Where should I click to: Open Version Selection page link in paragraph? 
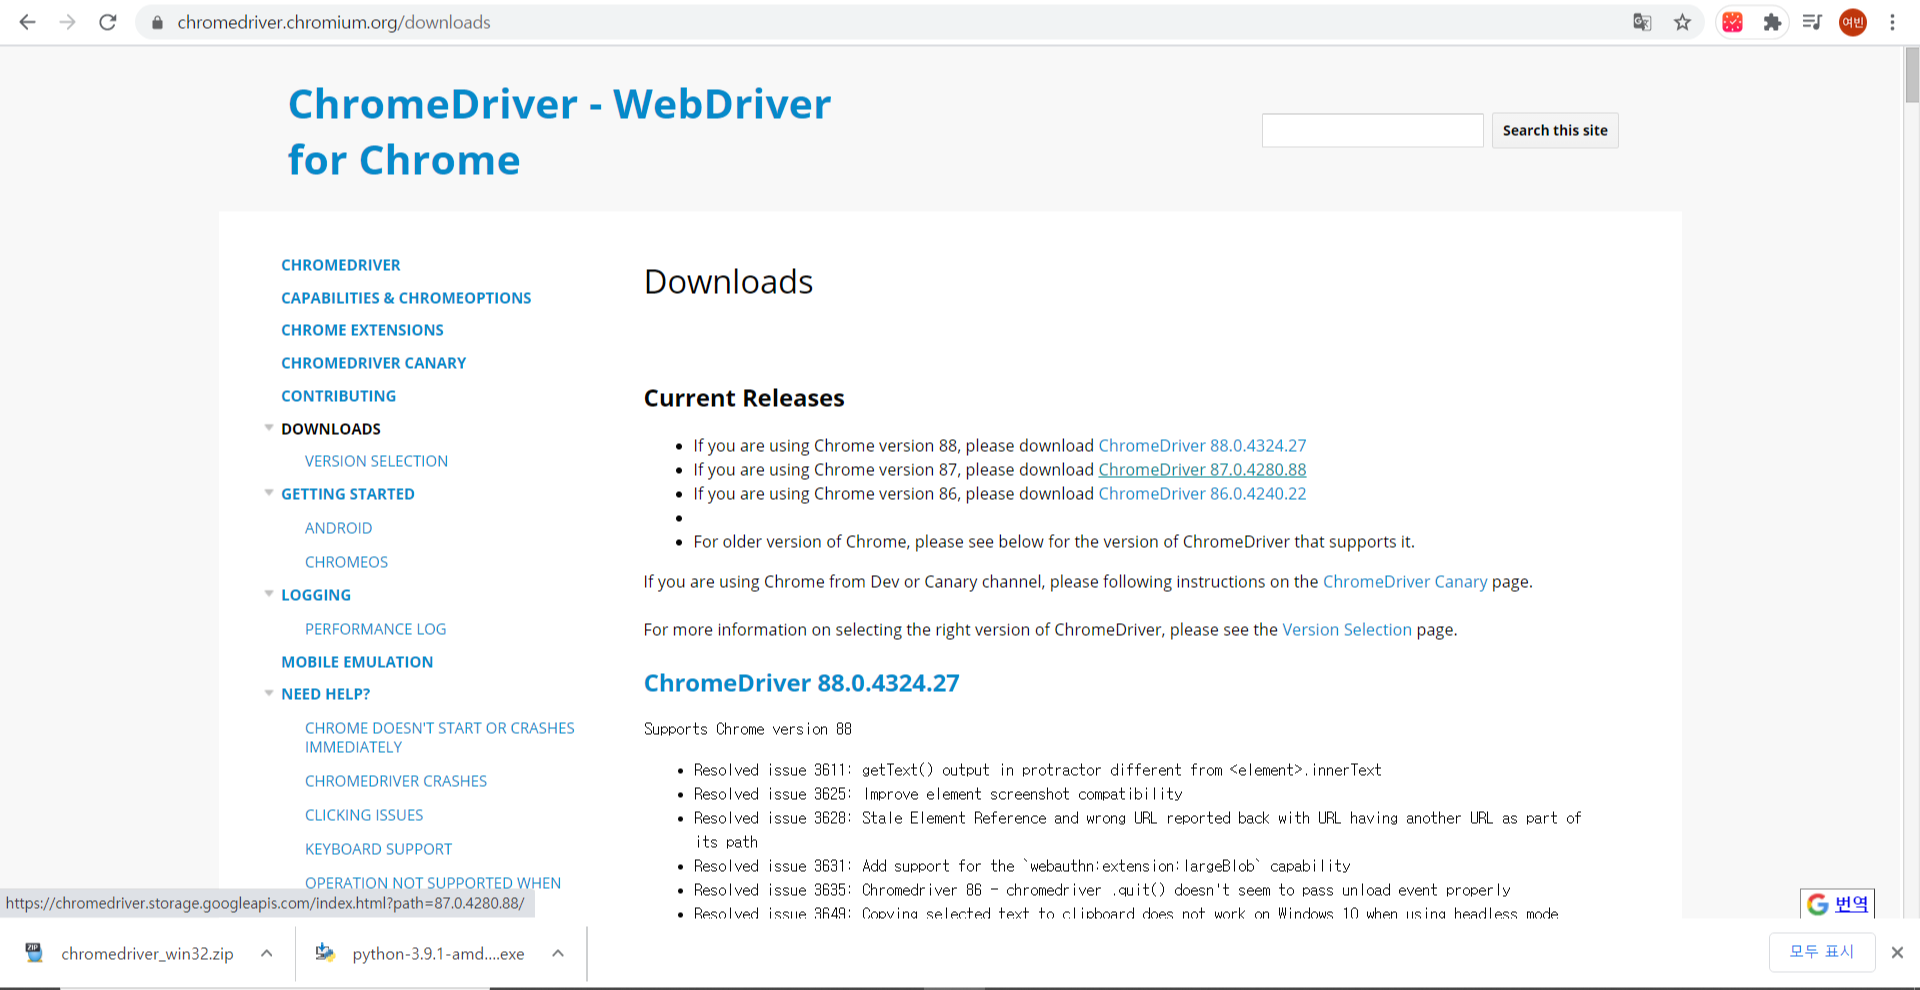[1347, 630]
